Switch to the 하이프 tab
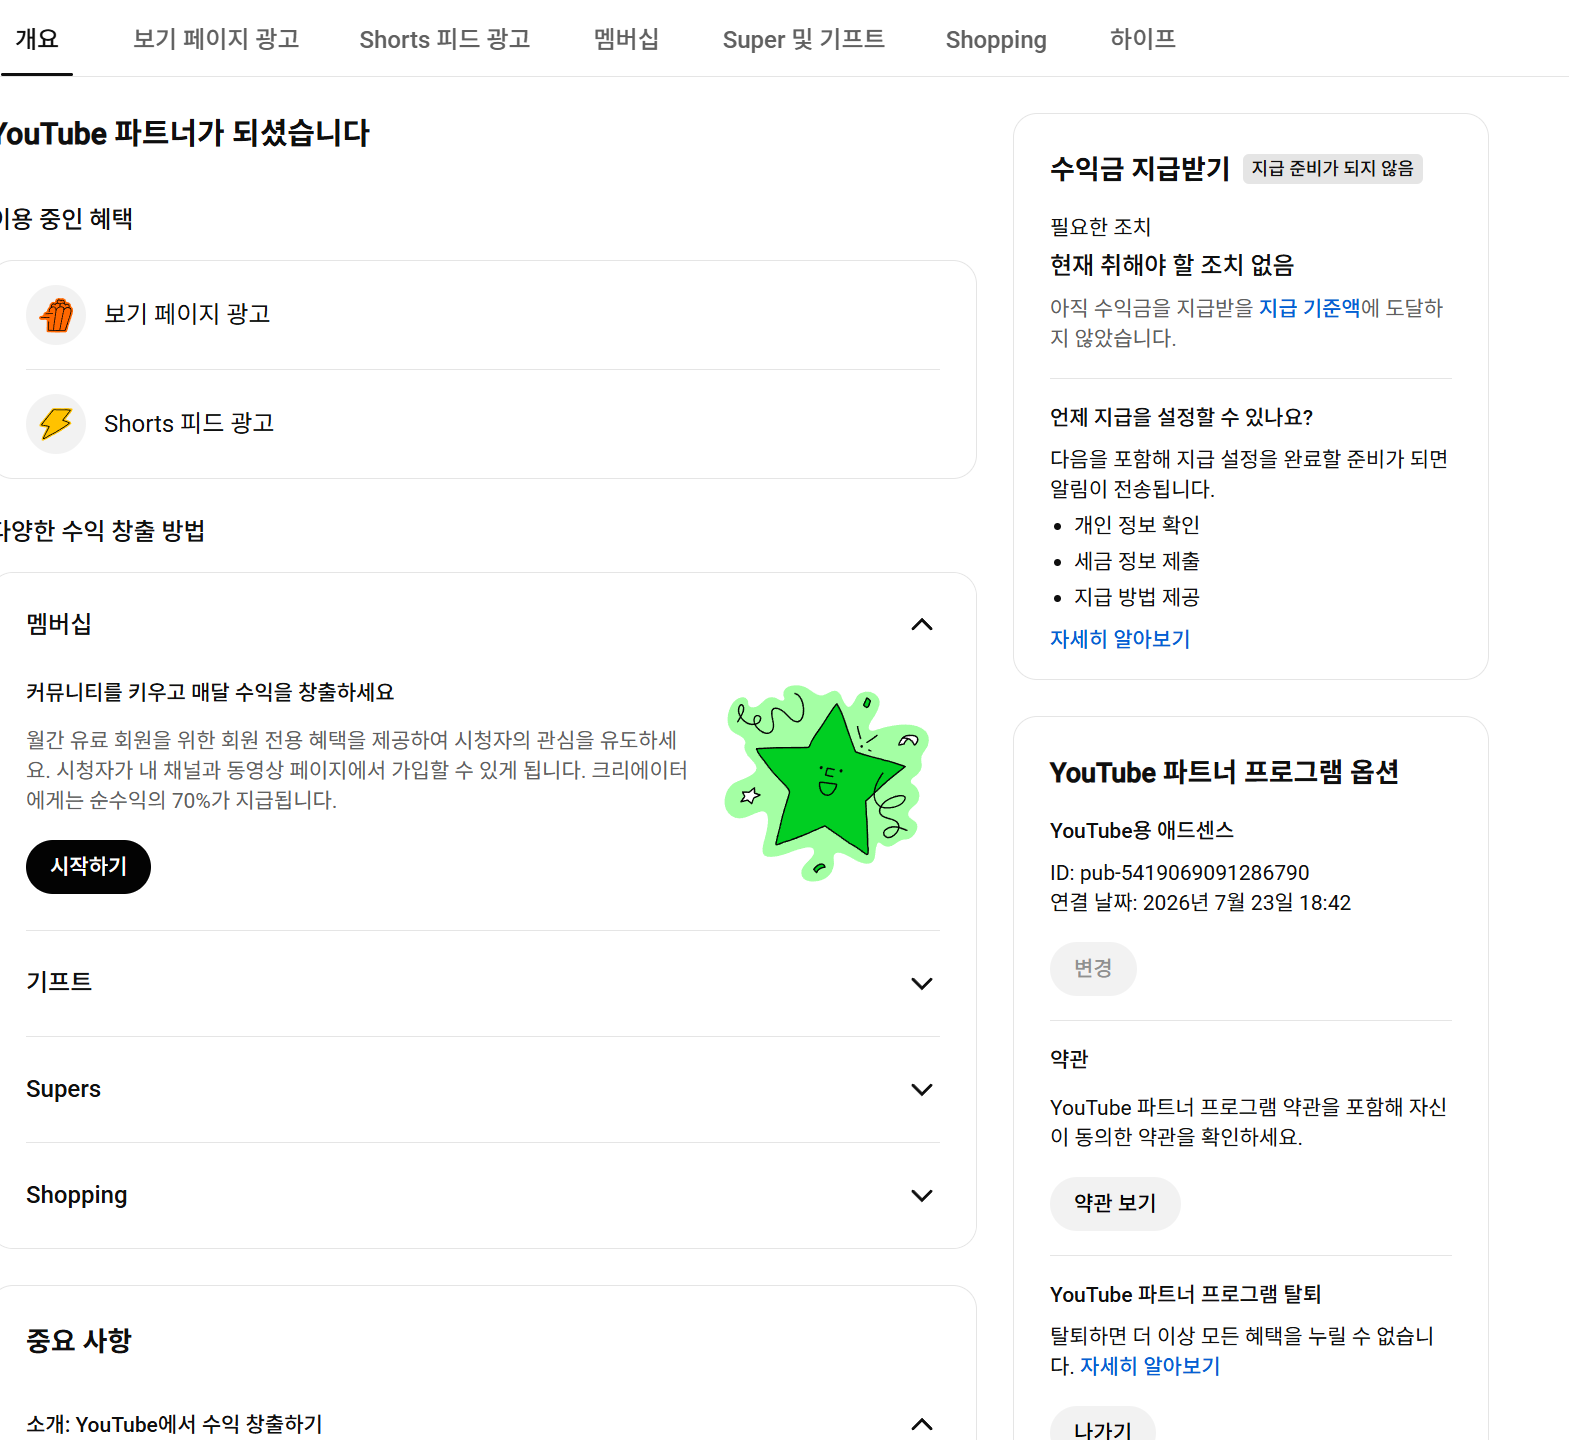Screen dimensions: 1569x1440 click(1143, 39)
